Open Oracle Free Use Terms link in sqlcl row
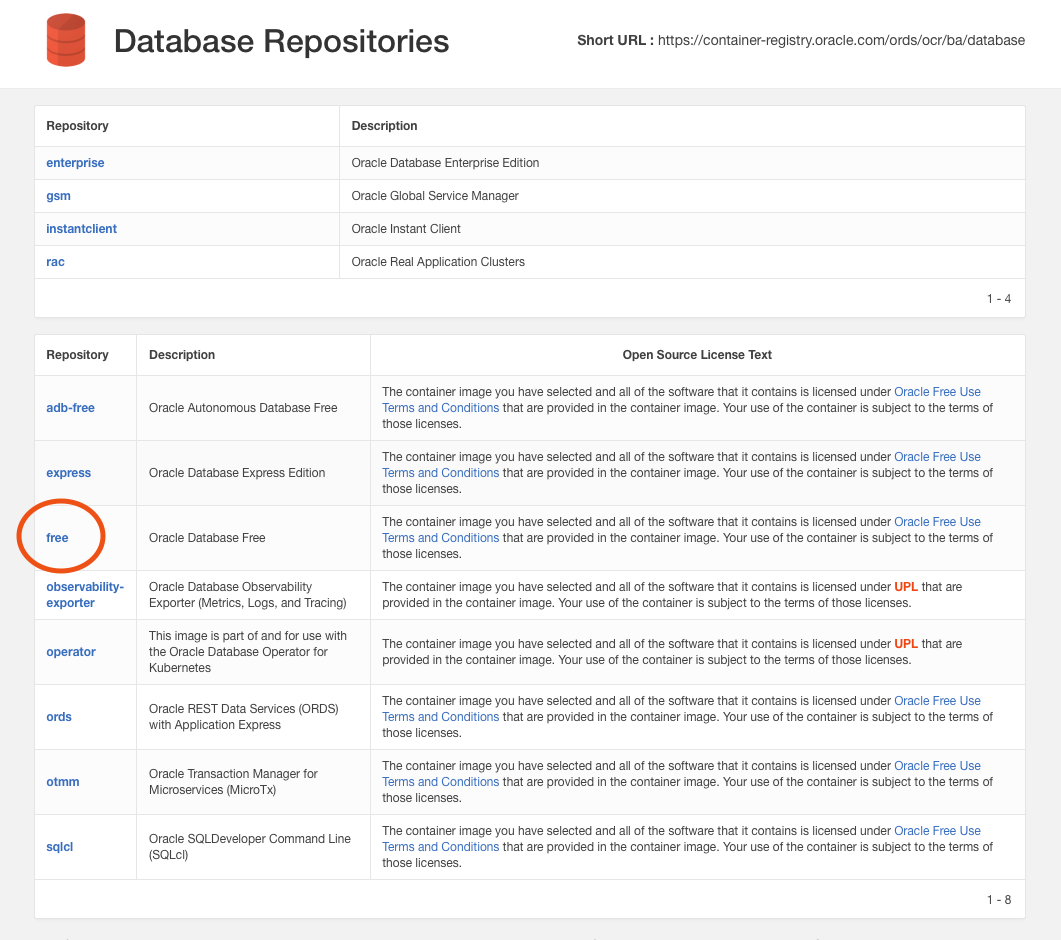 937,830
